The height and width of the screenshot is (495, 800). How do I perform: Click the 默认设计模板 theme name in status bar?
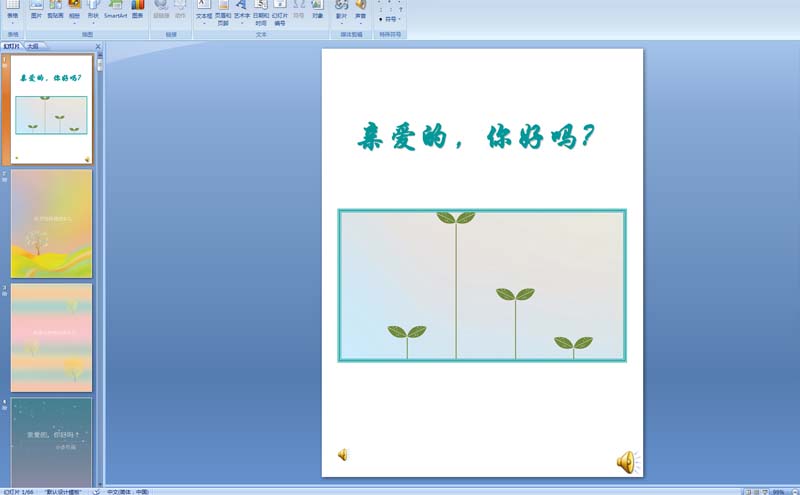click(63, 492)
